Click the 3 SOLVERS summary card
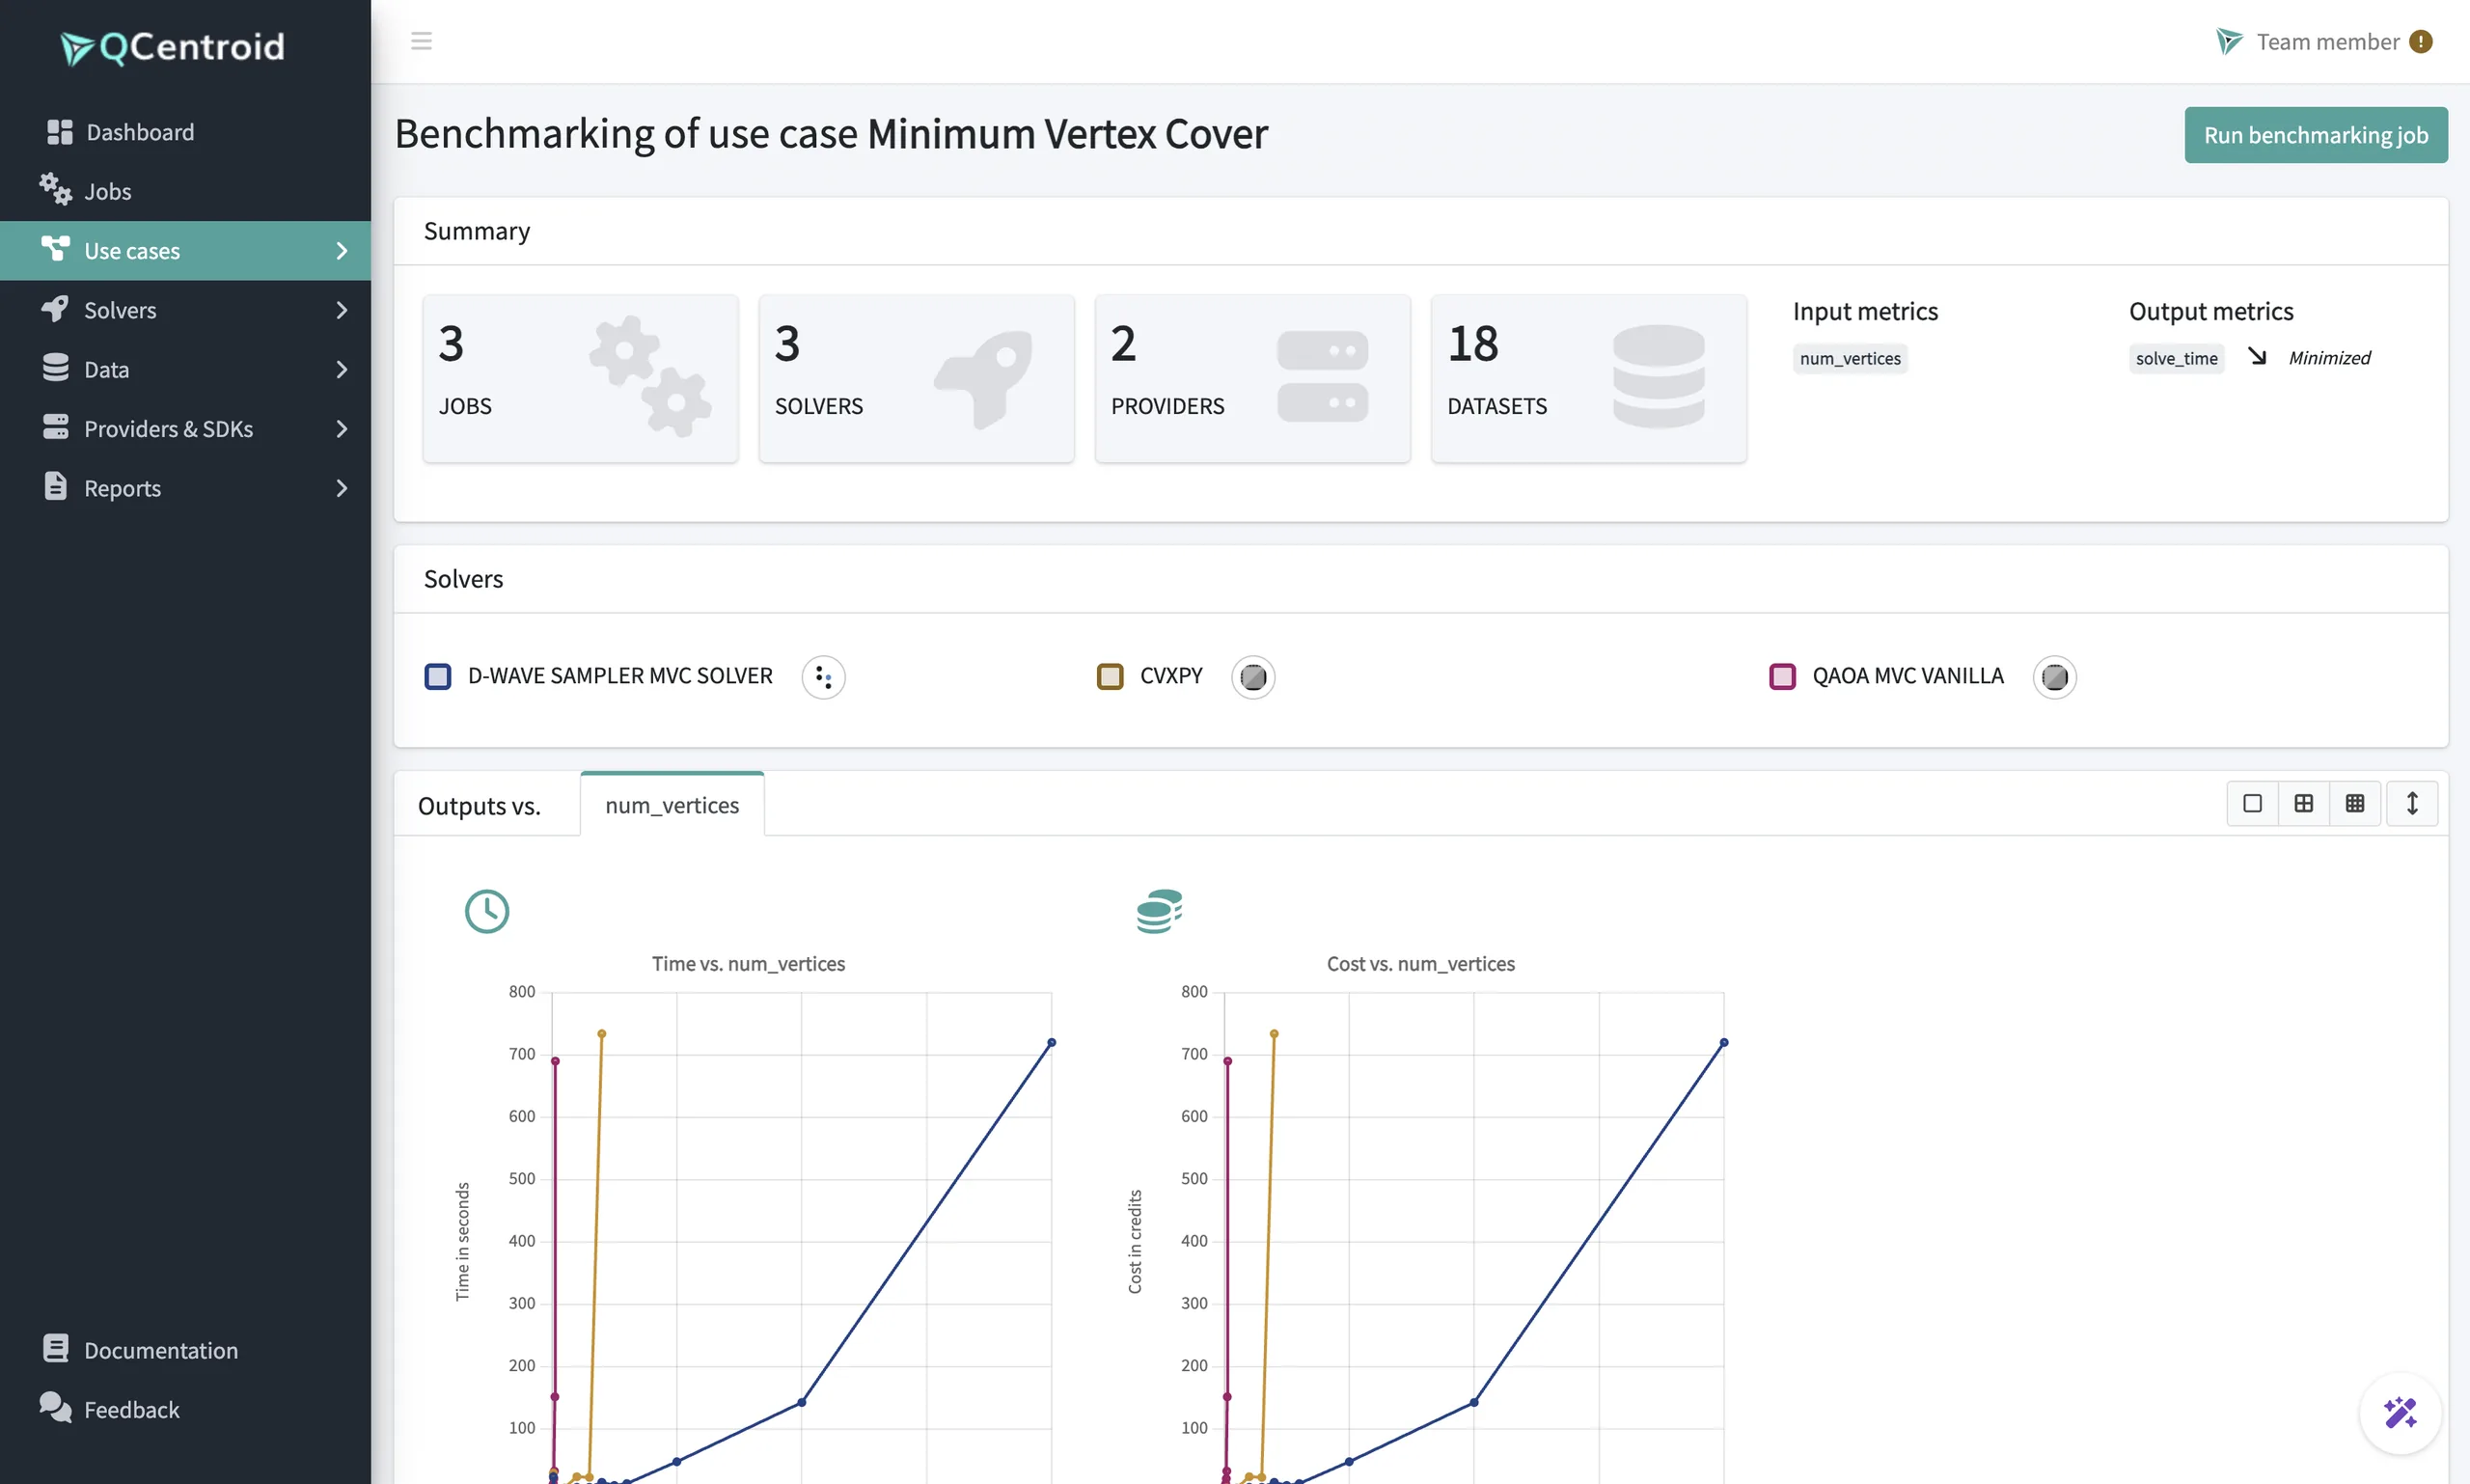This screenshot has height=1484, width=2470. pos(916,378)
